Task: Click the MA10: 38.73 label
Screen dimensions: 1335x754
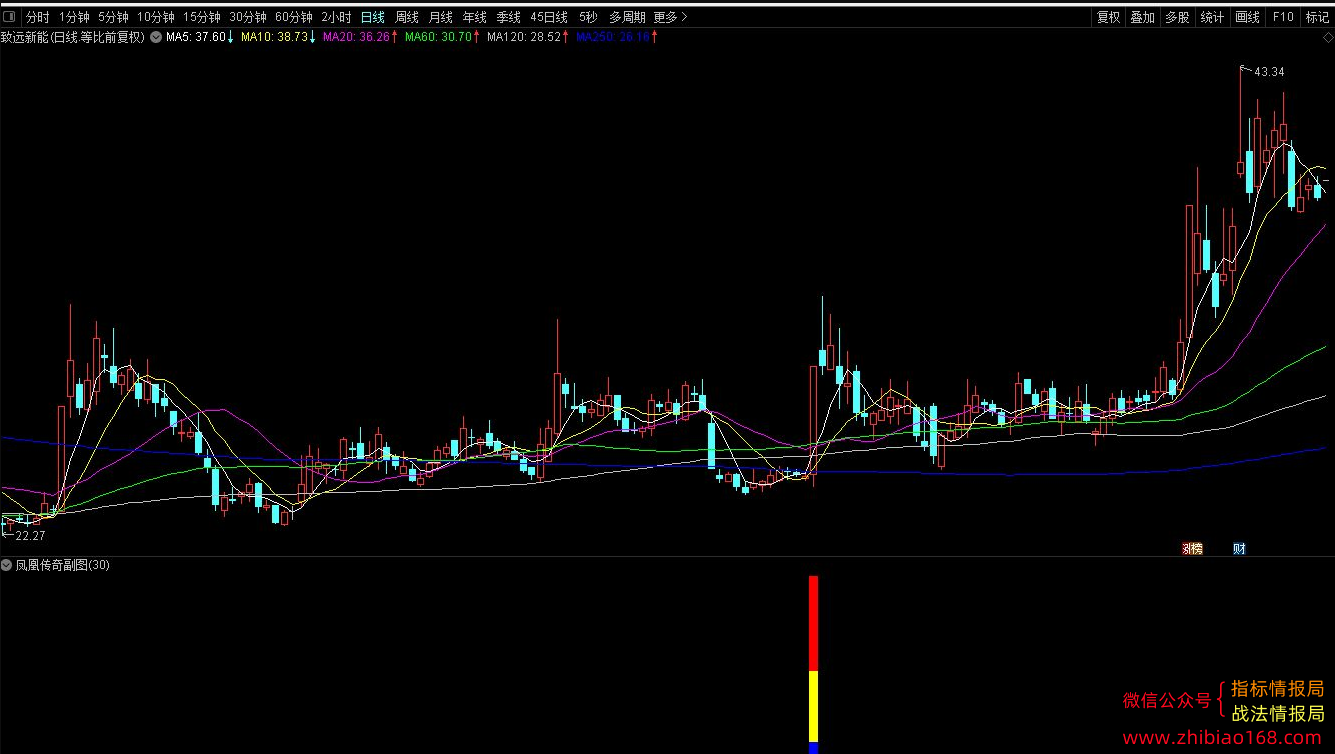Action: tap(273, 37)
